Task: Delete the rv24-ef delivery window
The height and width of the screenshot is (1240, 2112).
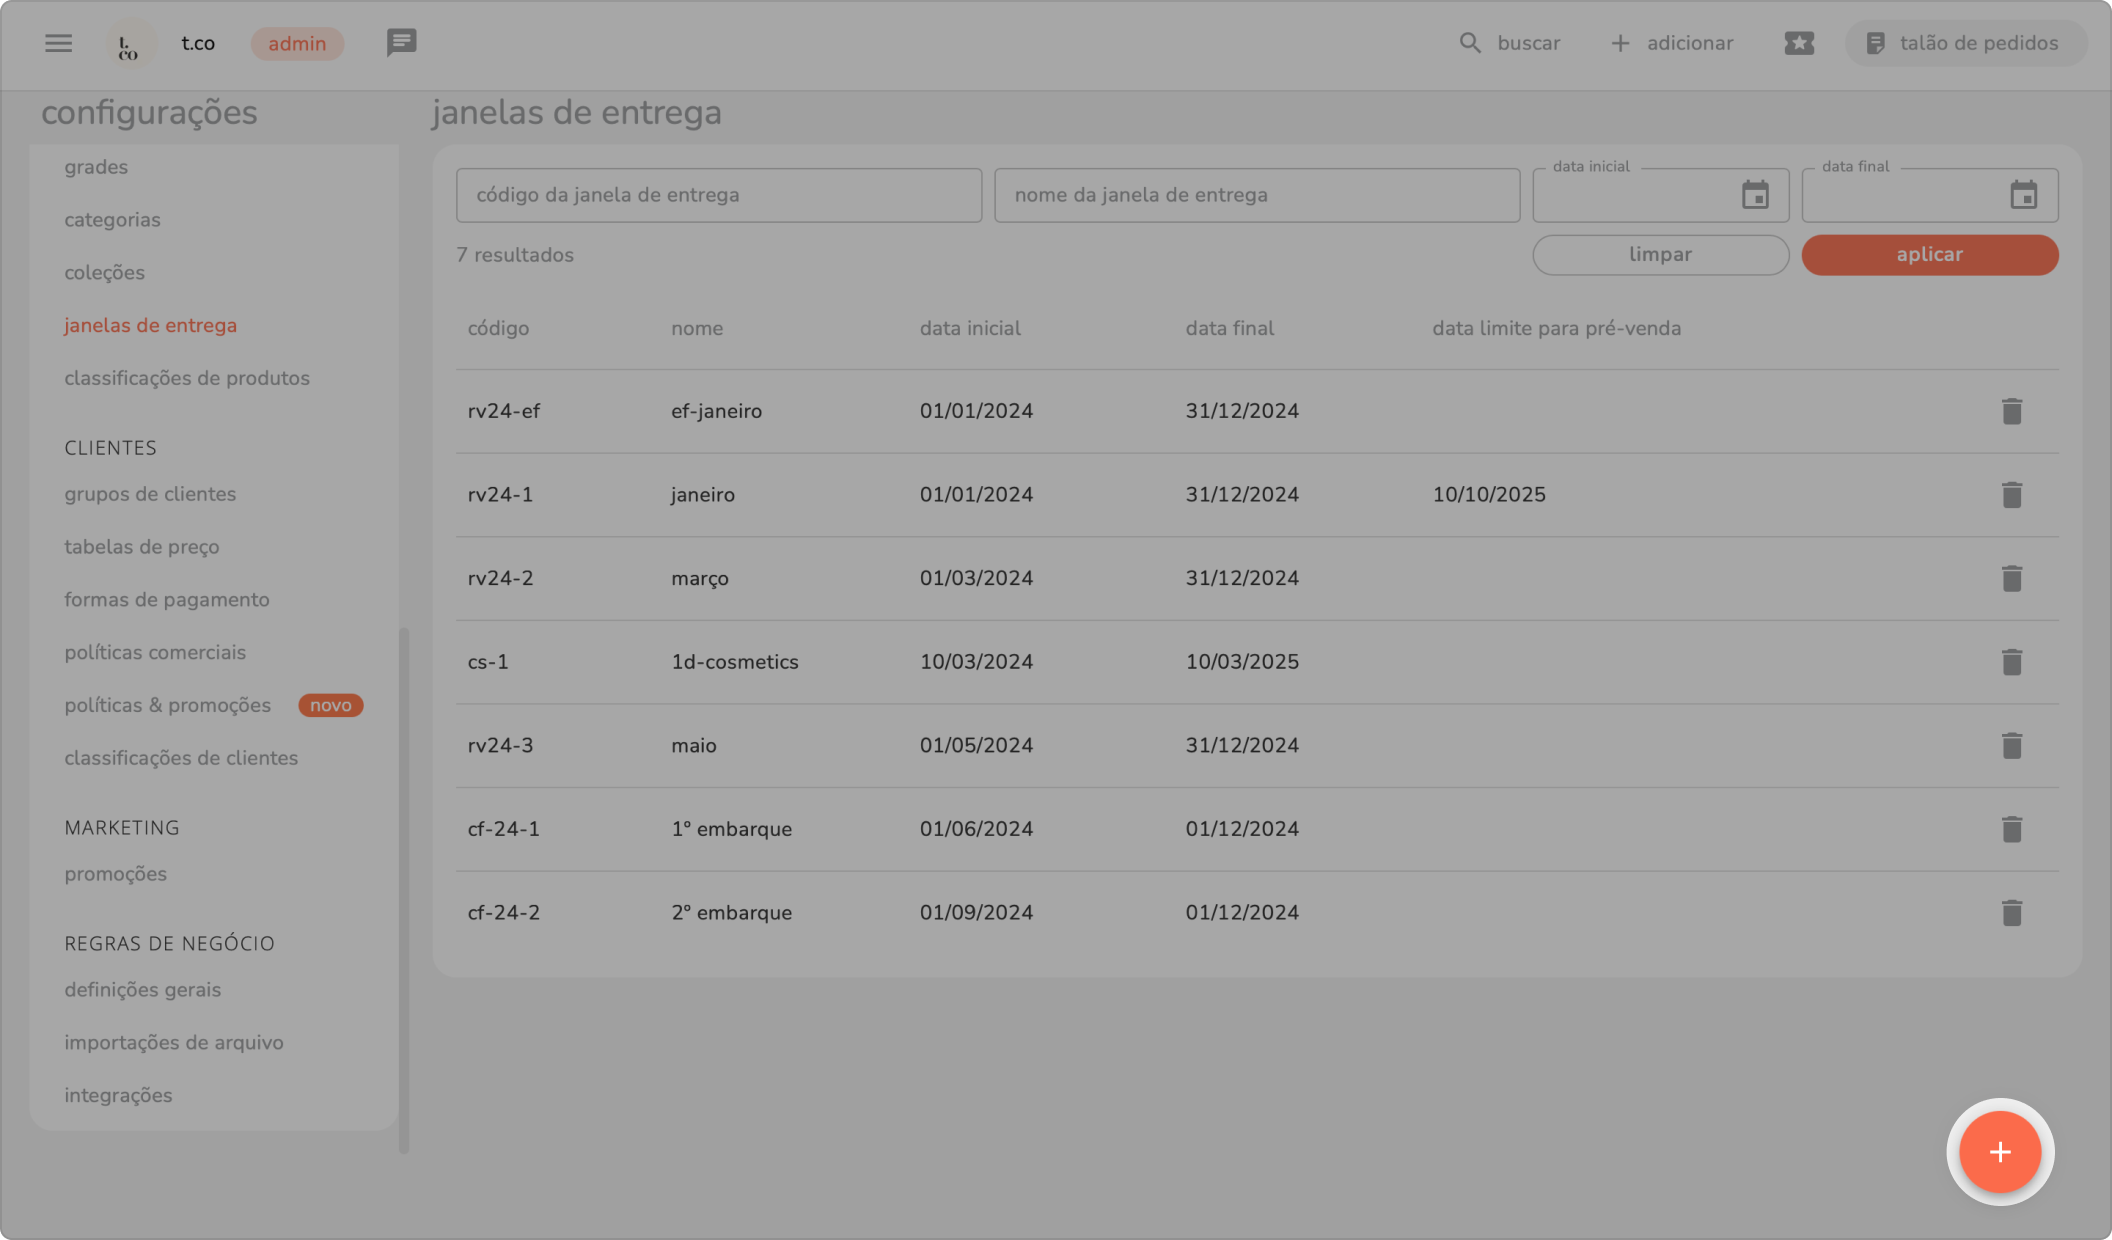Action: pyautogui.click(x=2011, y=411)
